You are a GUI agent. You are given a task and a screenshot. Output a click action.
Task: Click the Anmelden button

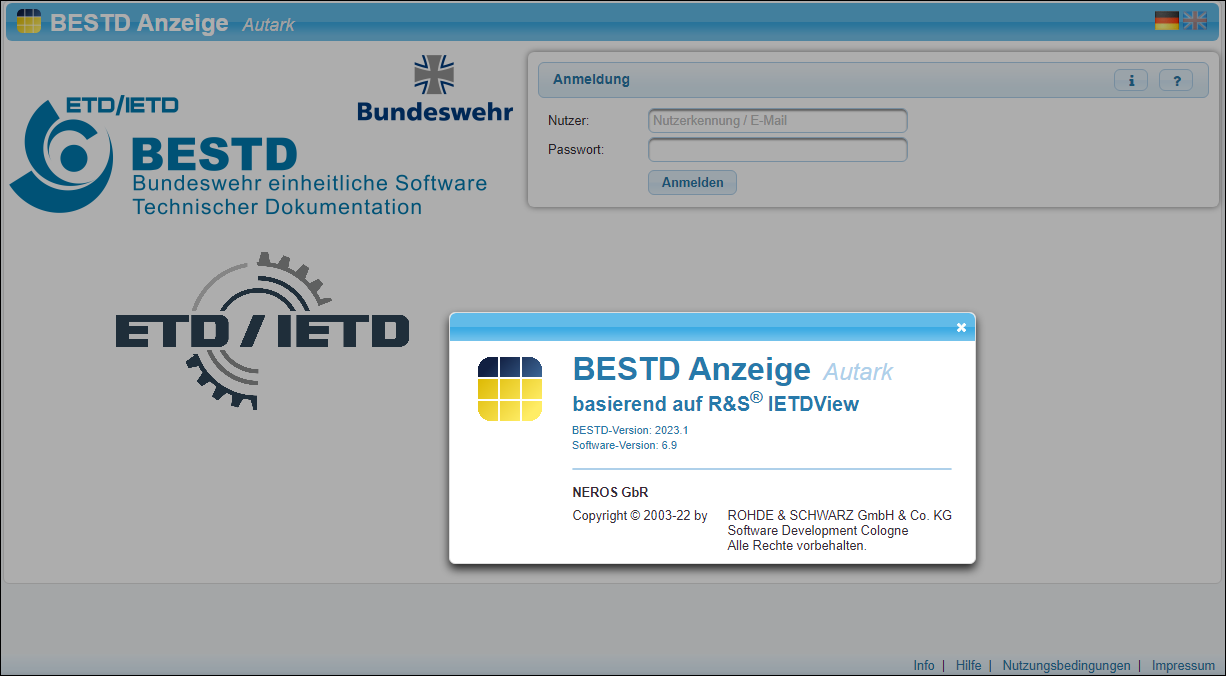[x=692, y=183]
